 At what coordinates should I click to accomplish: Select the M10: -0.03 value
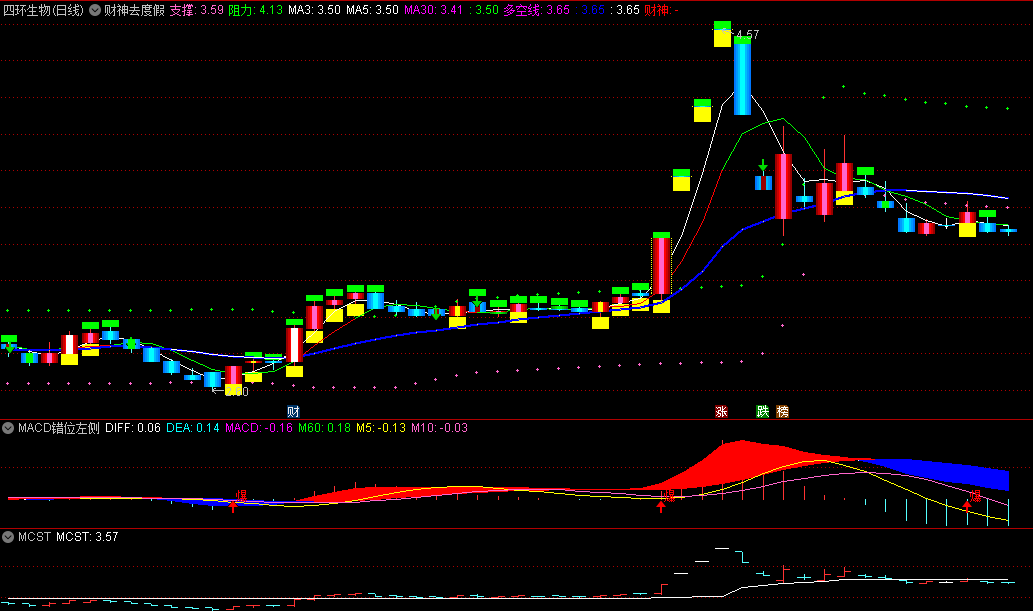[x=439, y=428]
